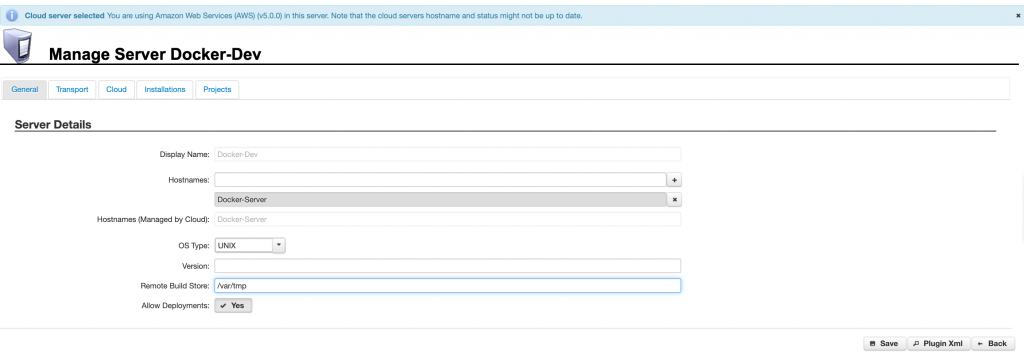The image size is (1024, 360).
Task: Toggle Allow Deployments Yes button
Action: tap(233, 305)
